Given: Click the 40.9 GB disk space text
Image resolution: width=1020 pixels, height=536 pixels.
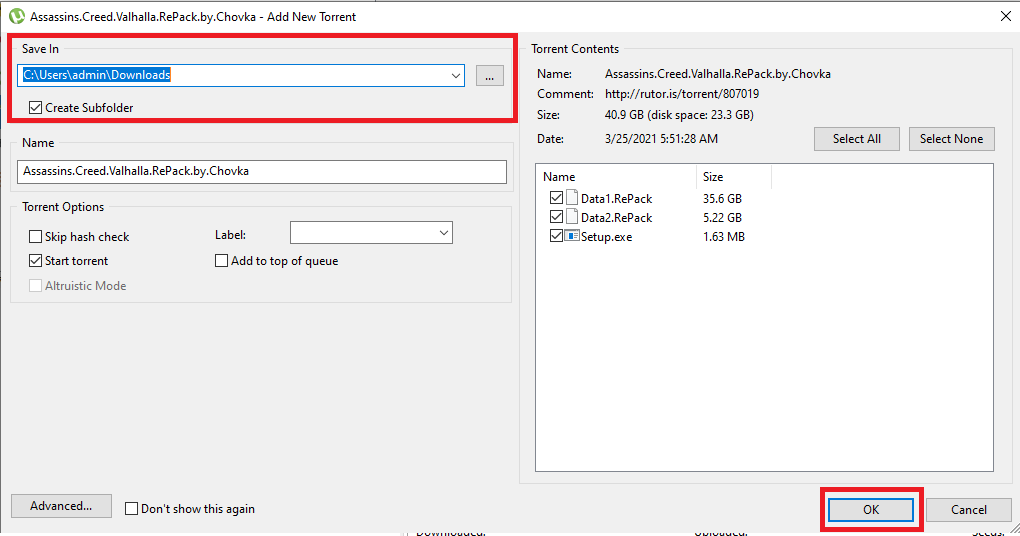Looking at the screenshot, I should (679, 115).
